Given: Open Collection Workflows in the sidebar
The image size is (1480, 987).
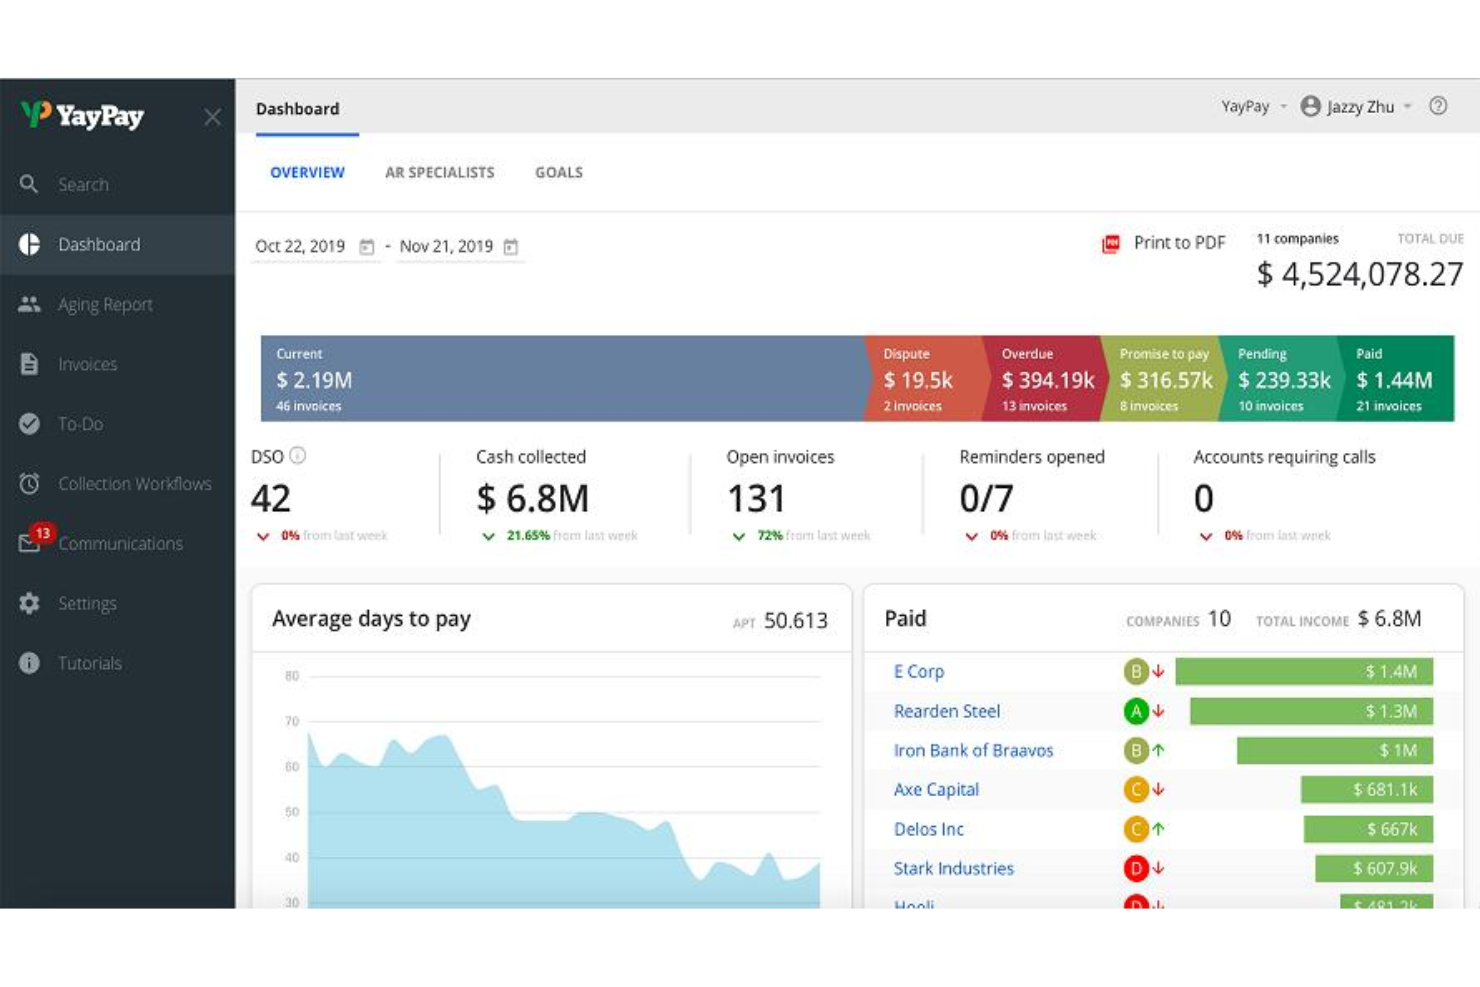Looking at the screenshot, I should (118, 484).
